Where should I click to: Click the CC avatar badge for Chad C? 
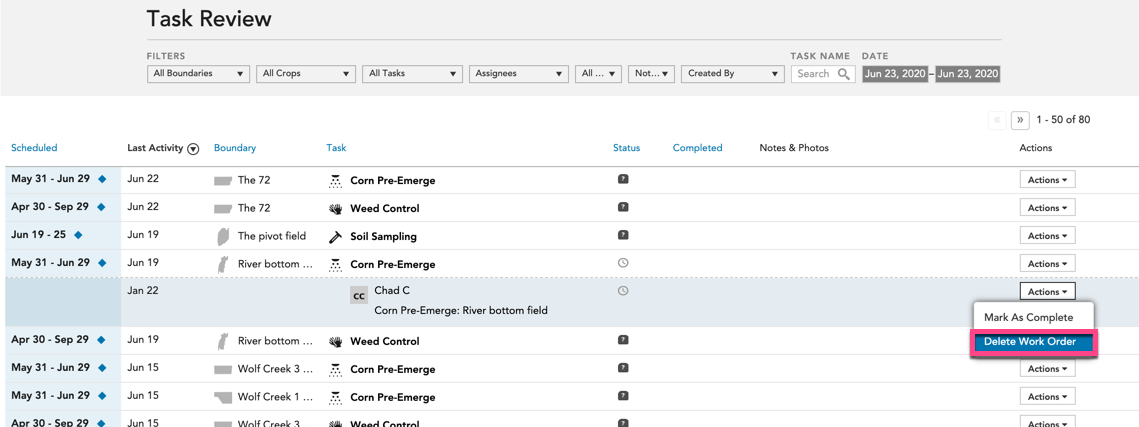[359, 296]
